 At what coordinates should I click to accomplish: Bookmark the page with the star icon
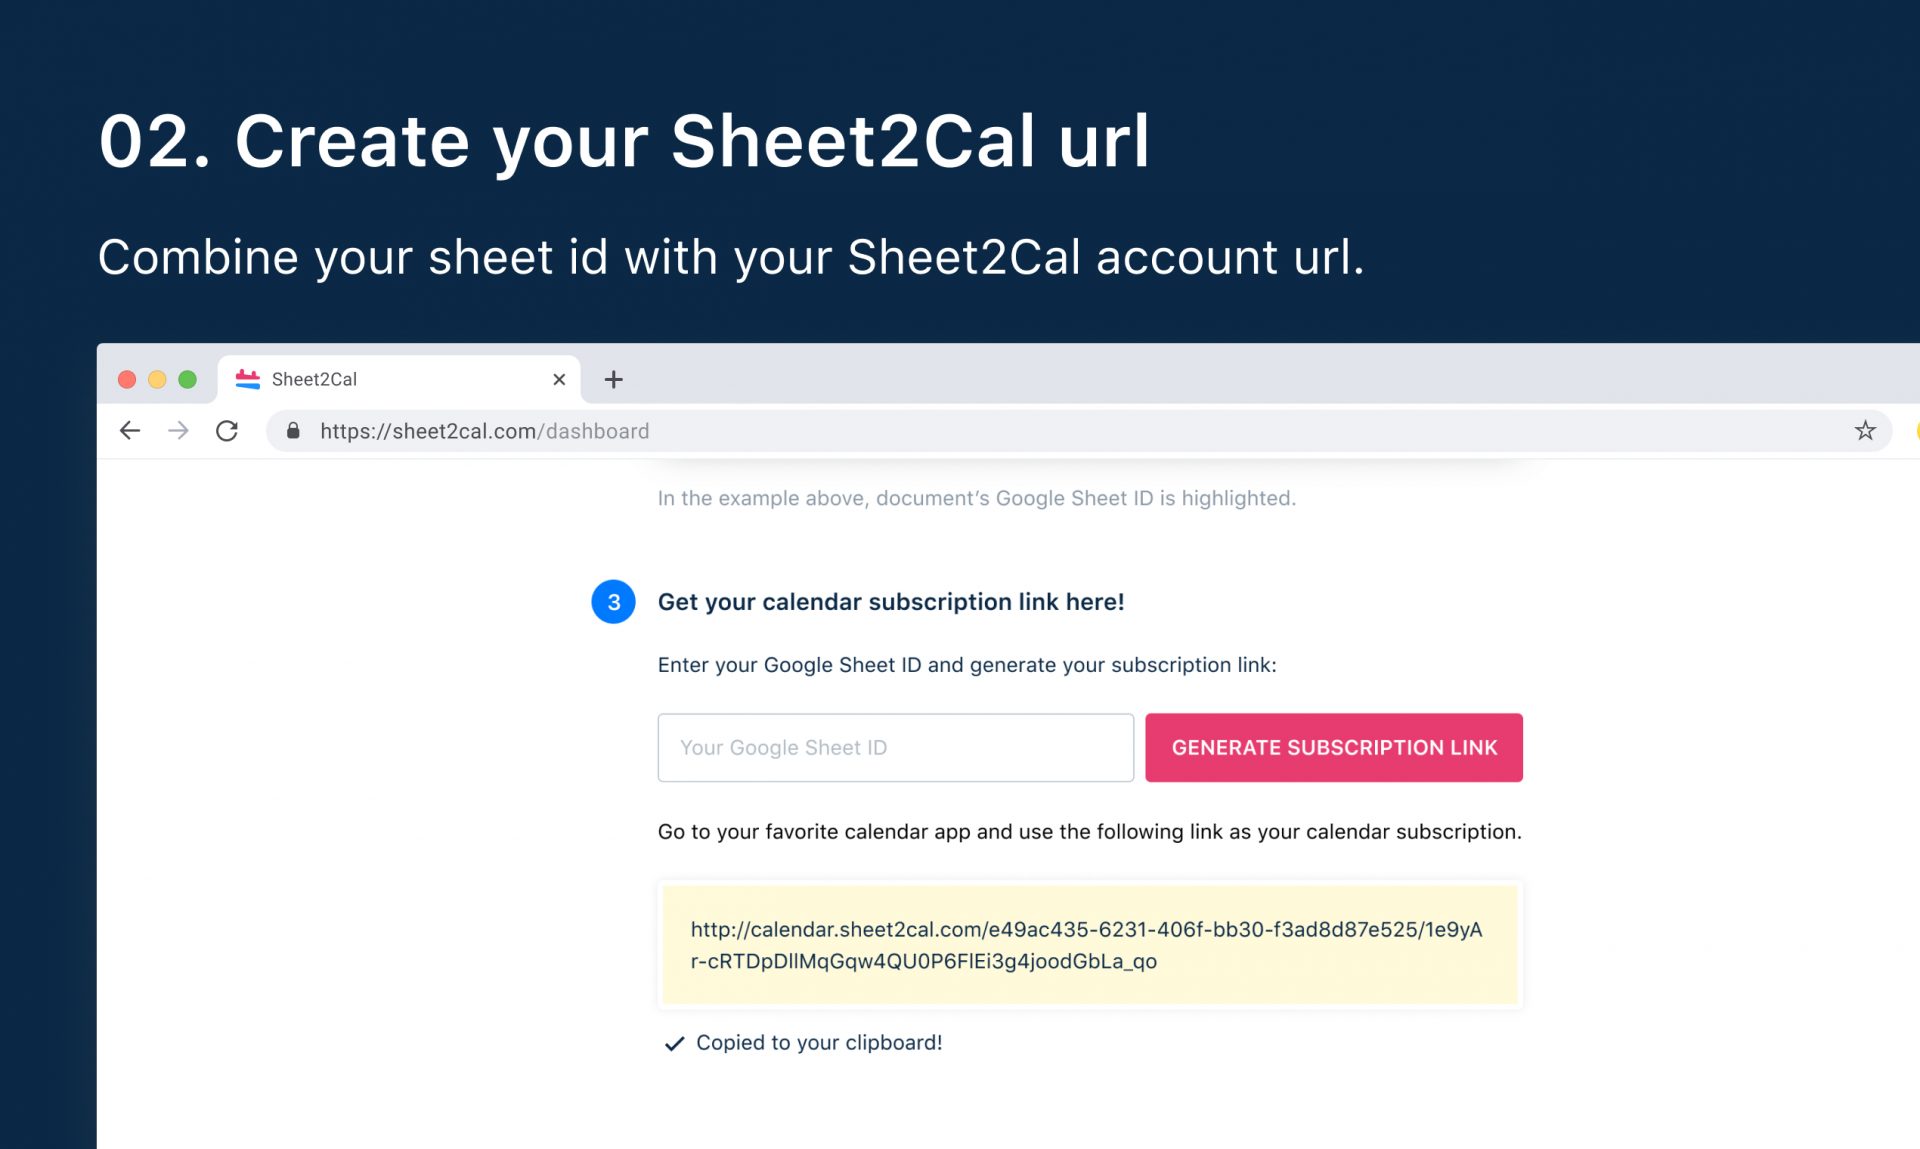(1865, 431)
